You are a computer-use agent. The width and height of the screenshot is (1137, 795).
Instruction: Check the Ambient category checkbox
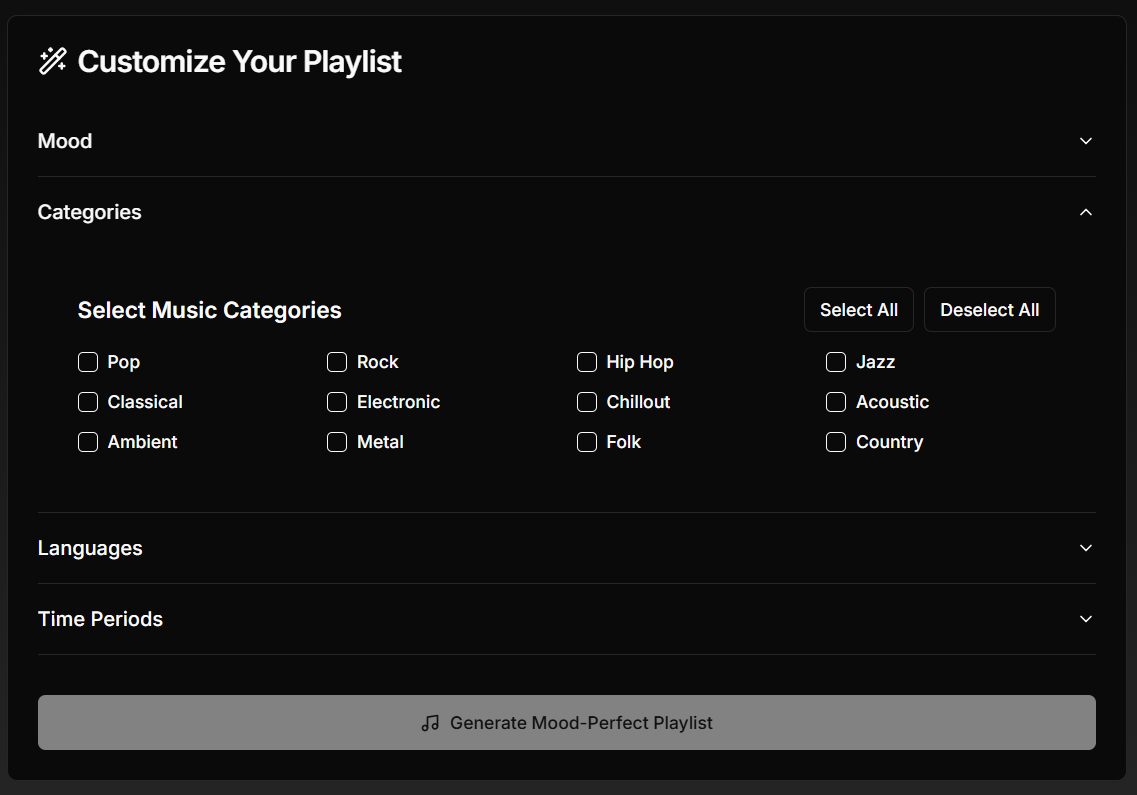pyautogui.click(x=88, y=442)
